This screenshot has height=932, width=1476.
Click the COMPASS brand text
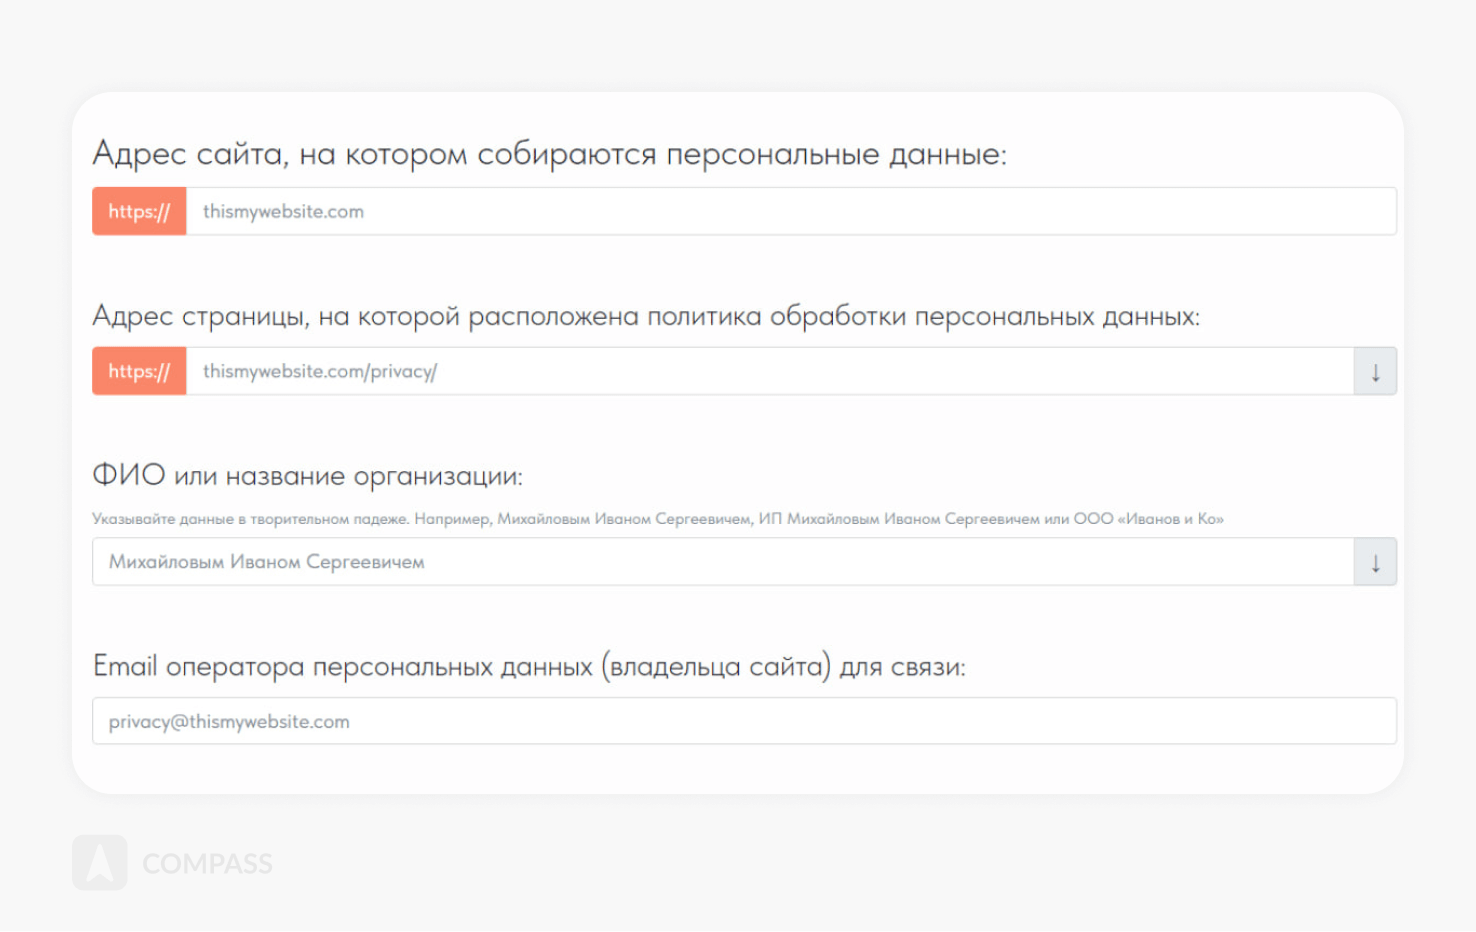point(207,864)
